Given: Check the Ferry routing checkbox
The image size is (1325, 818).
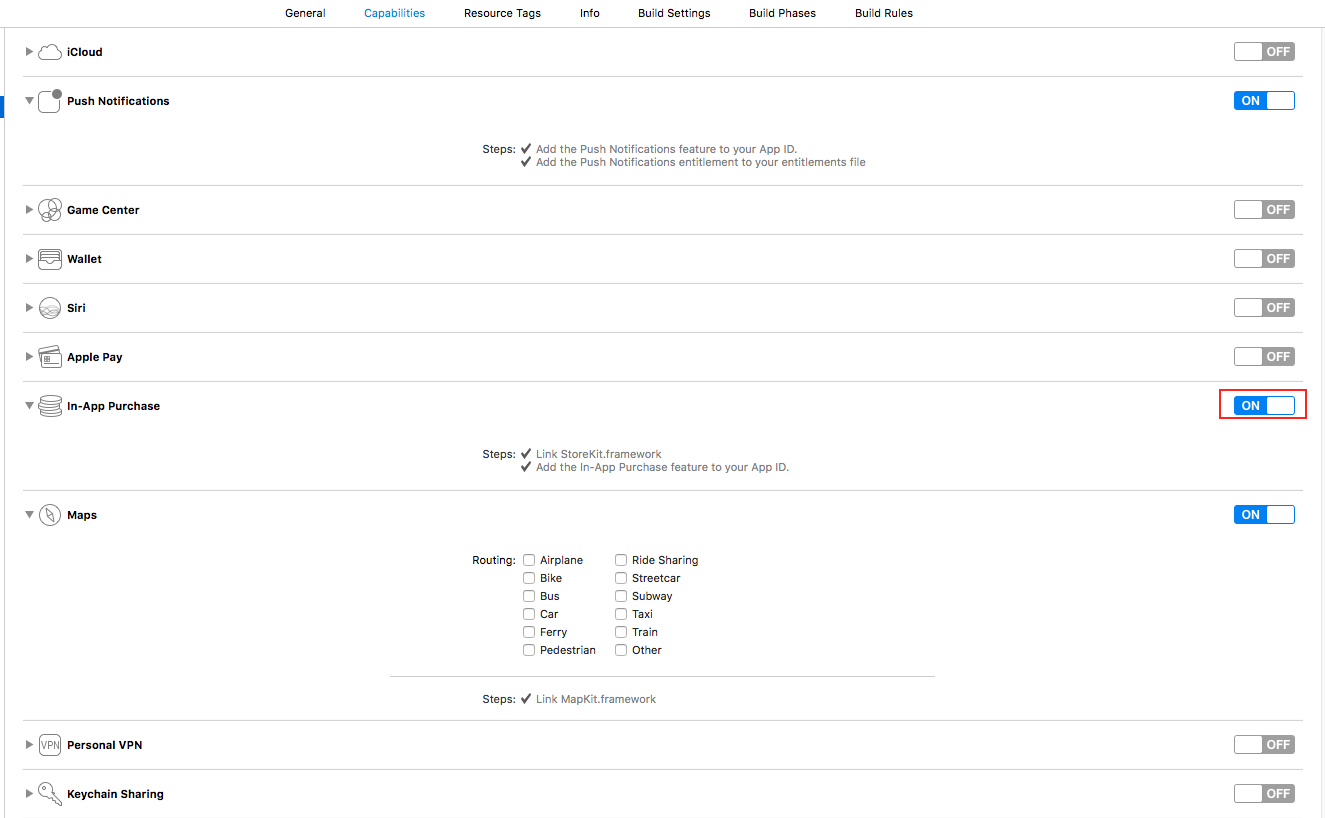Looking at the screenshot, I should [x=529, y=632].
